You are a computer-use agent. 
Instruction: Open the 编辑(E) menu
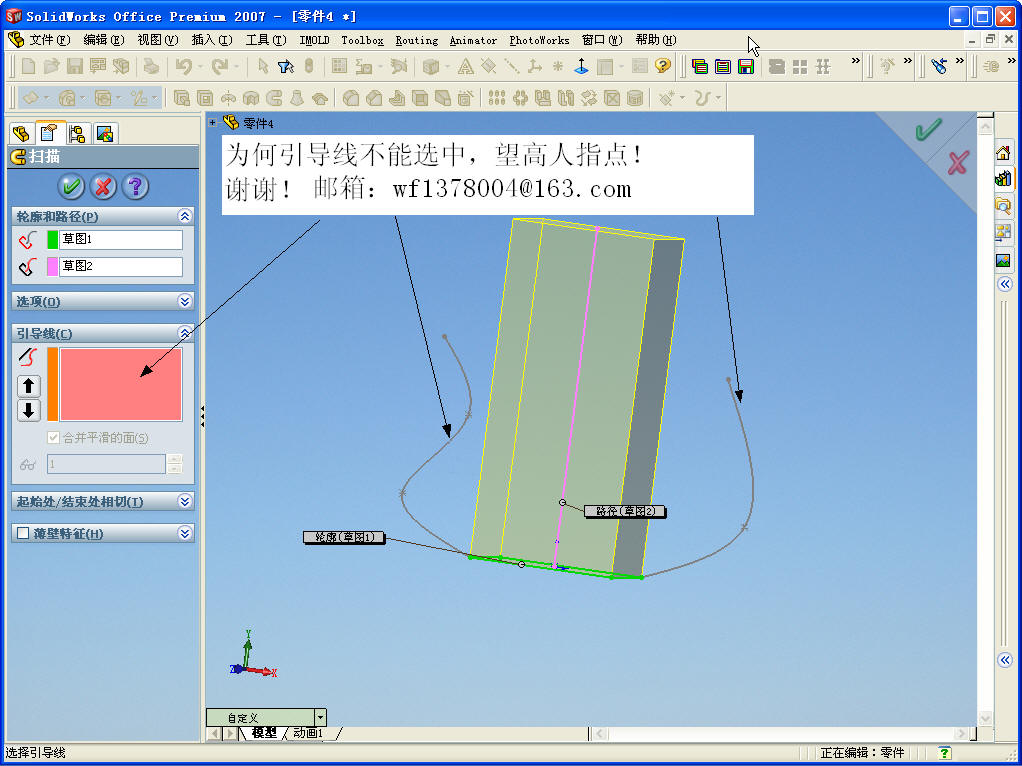[x=104, y=40]
